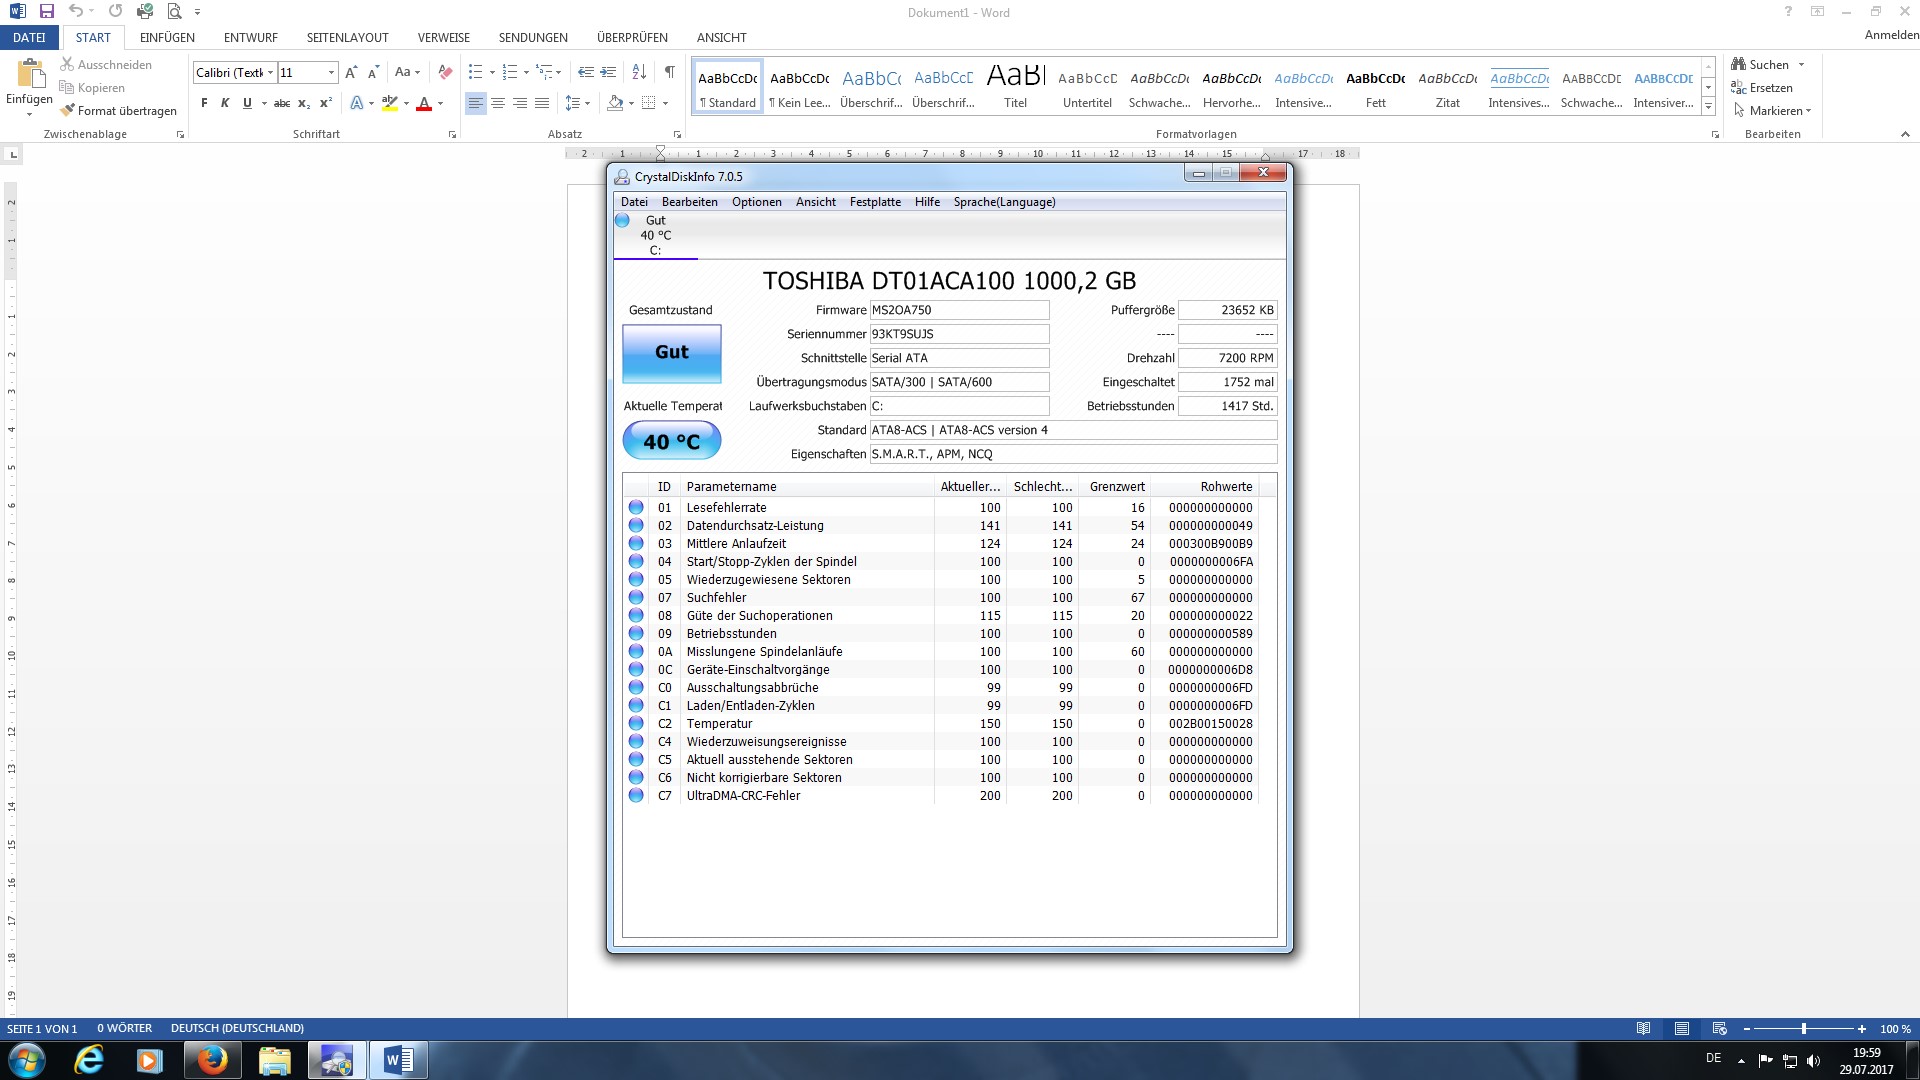Click the Firmware field MS2OA750
The height and width of the screenshot is (1080, 1920).
[x=959, y=310]
